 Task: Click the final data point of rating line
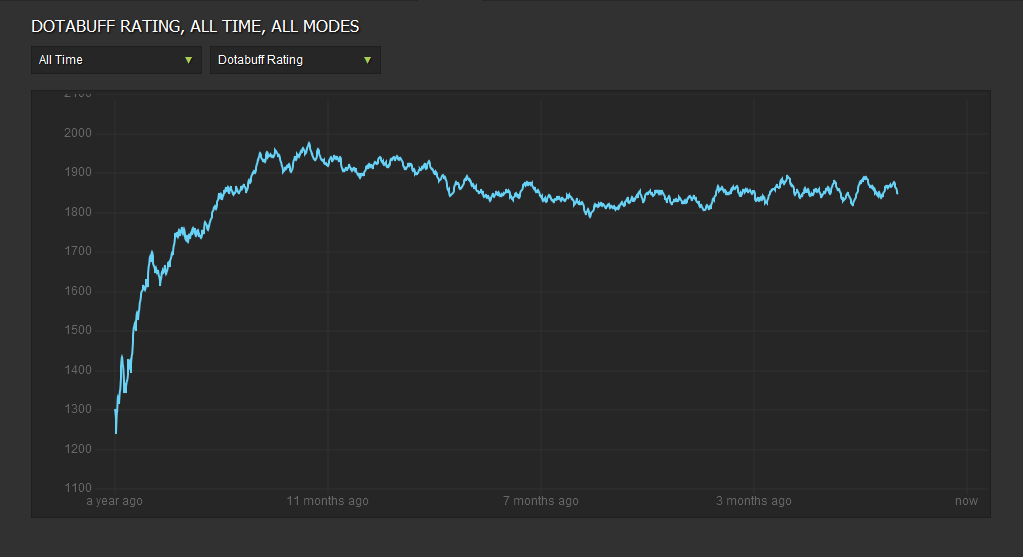[x=897, y=193]
